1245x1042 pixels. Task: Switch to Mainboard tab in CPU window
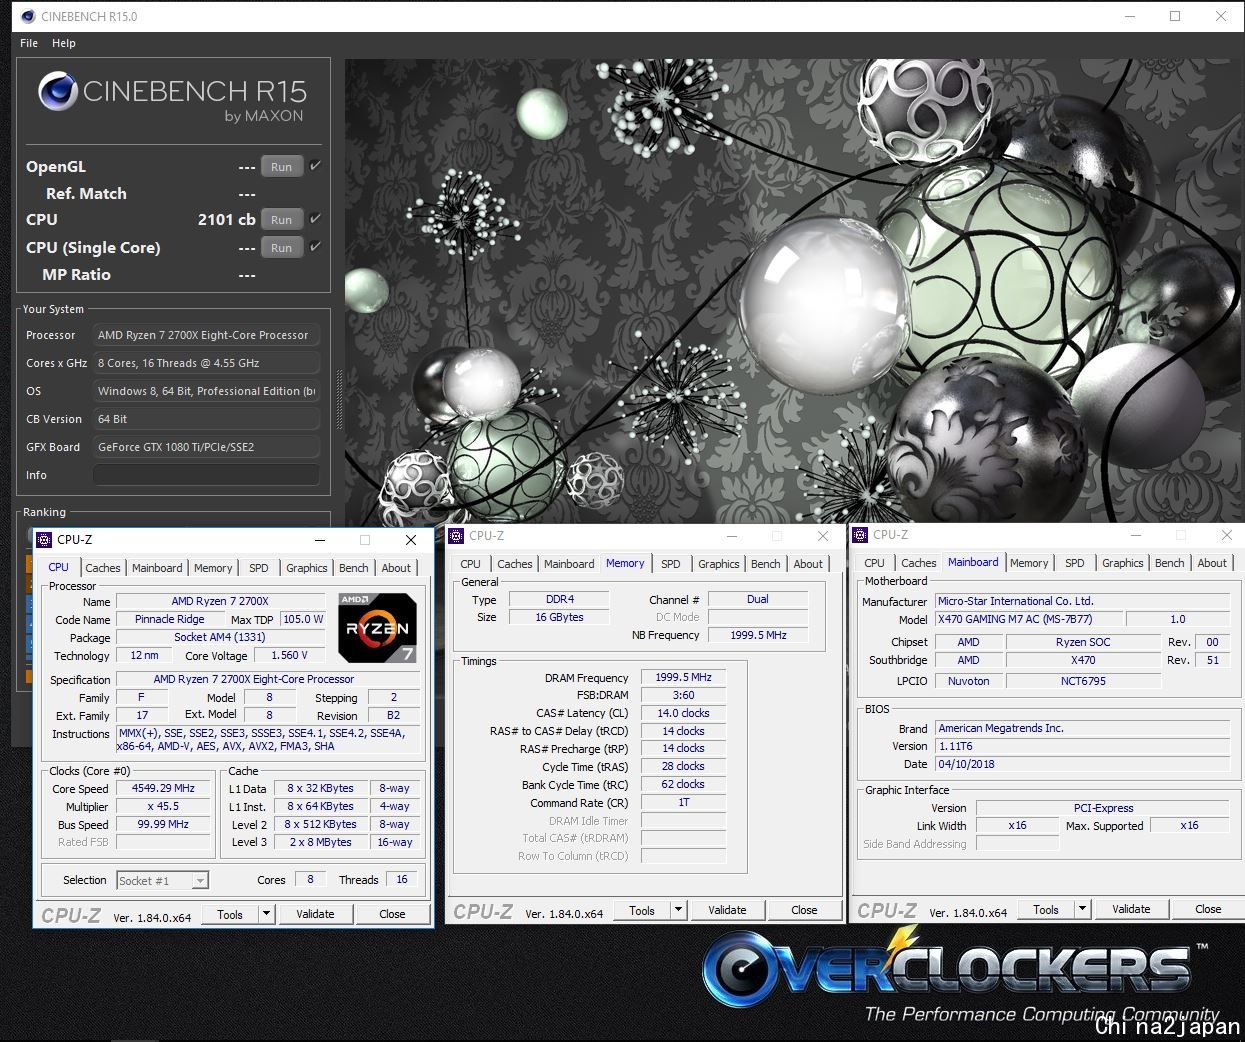click(x=158, y=567)
